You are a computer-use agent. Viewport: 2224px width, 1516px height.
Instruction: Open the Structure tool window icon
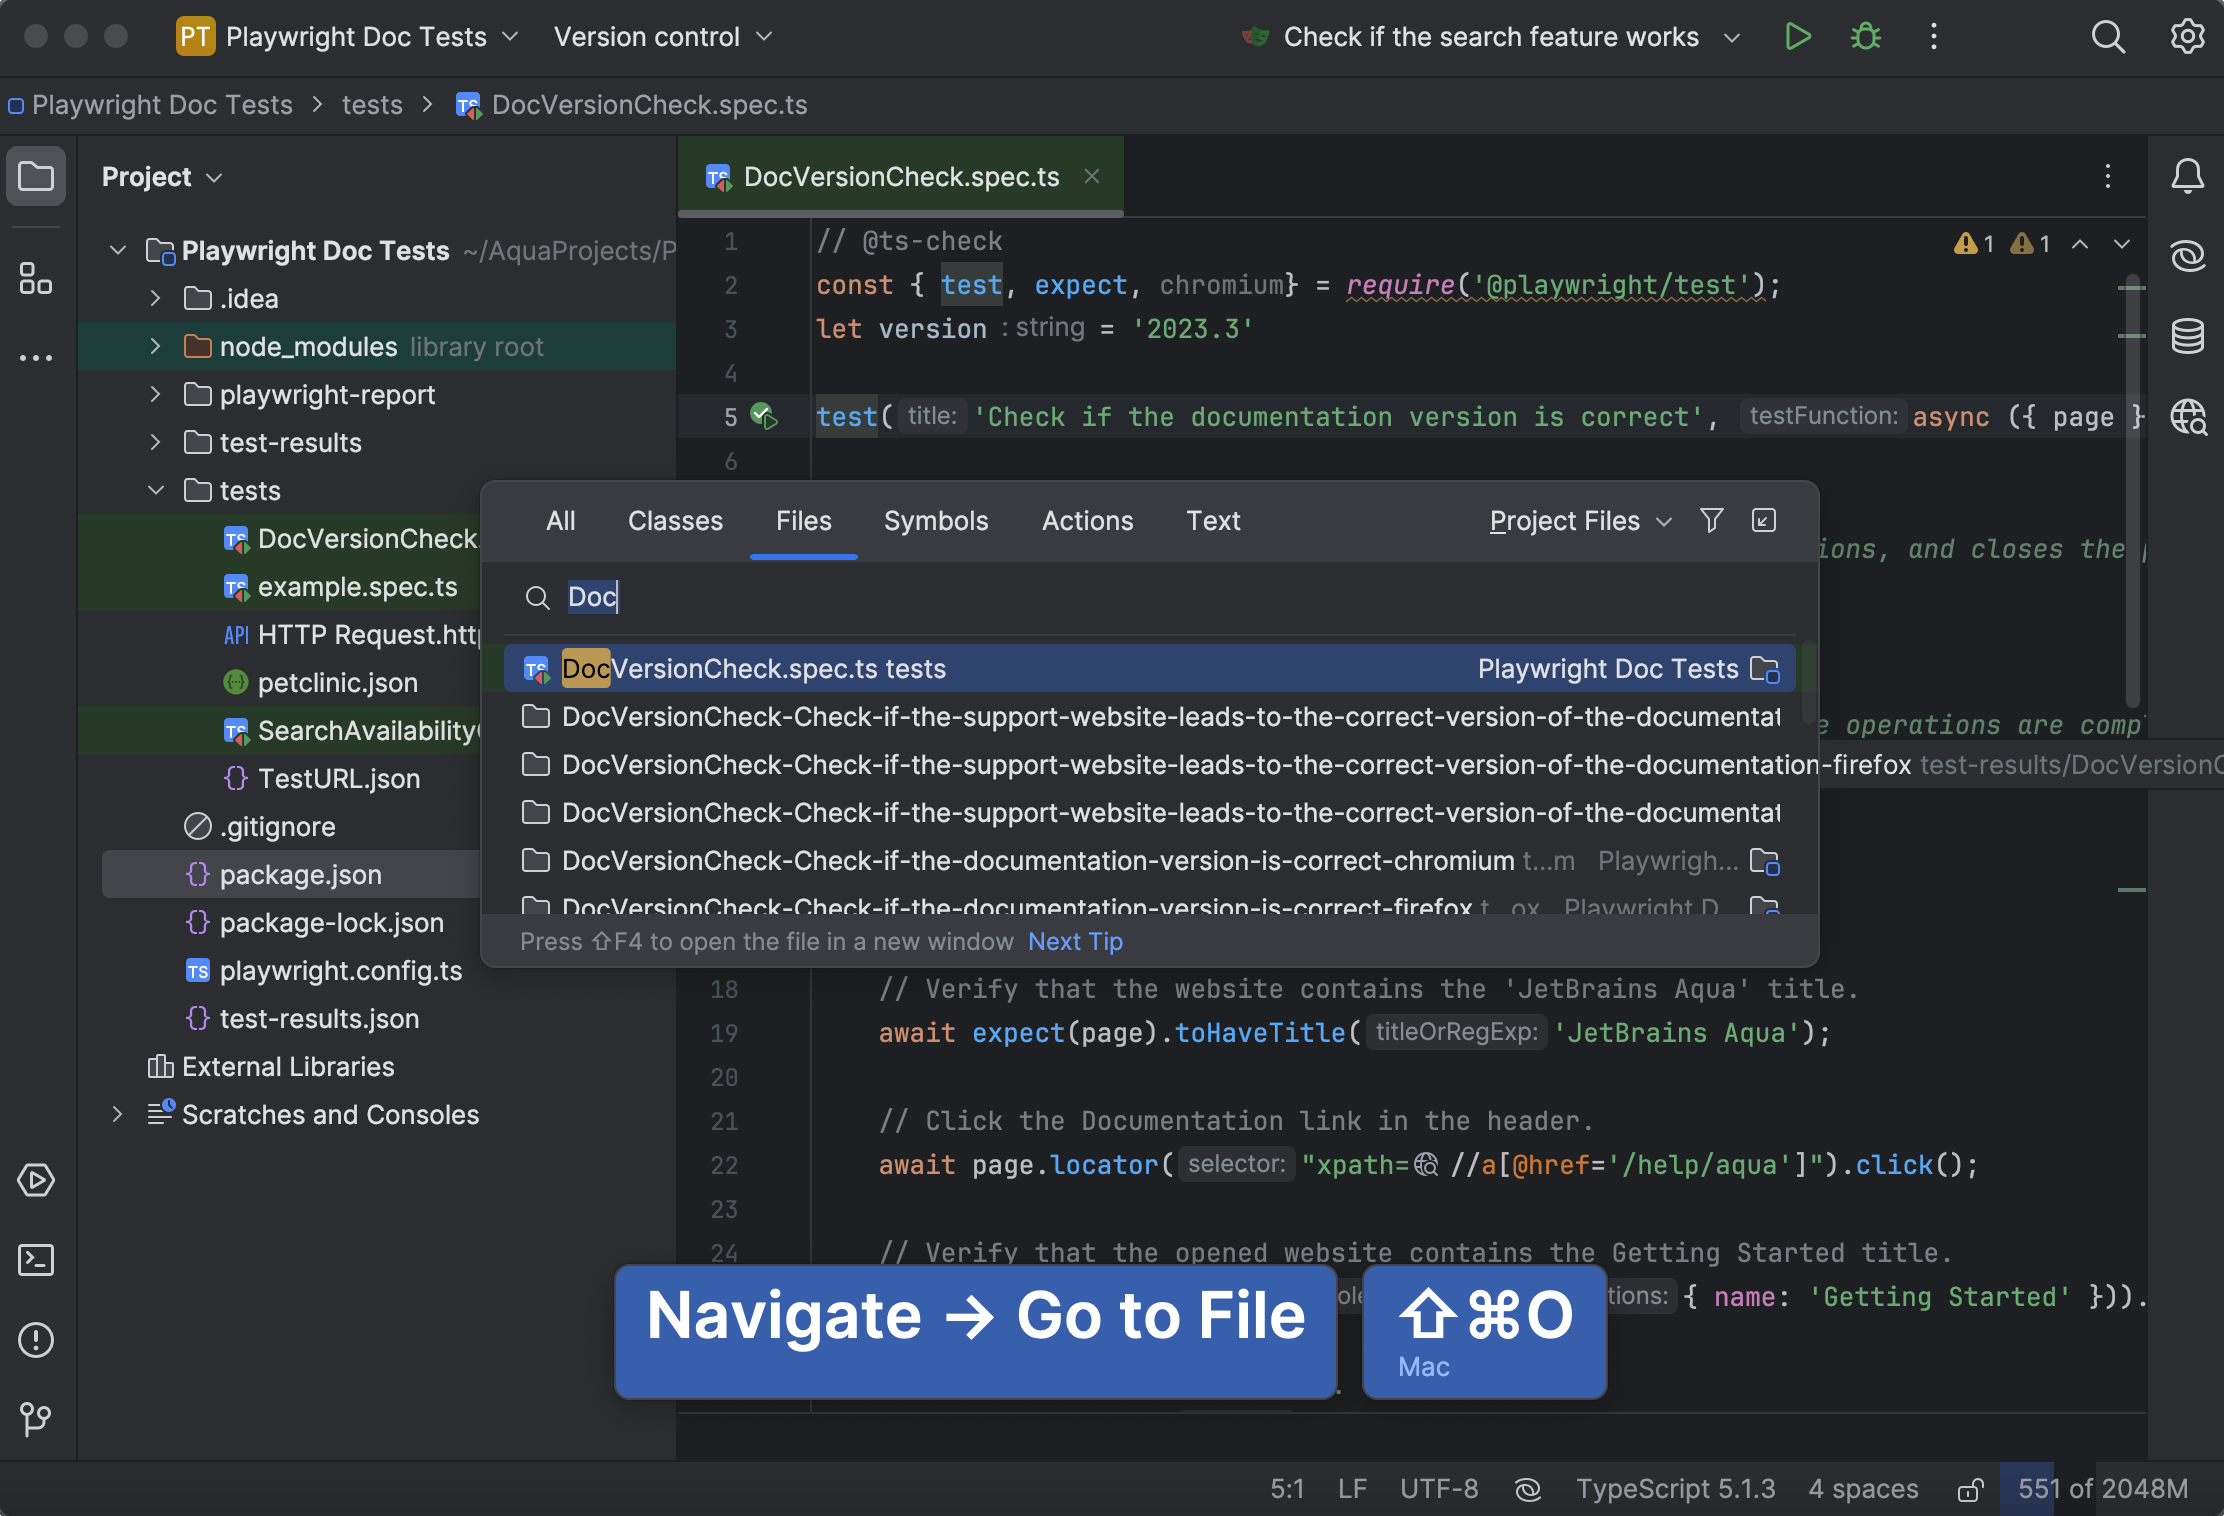(36, 278)
